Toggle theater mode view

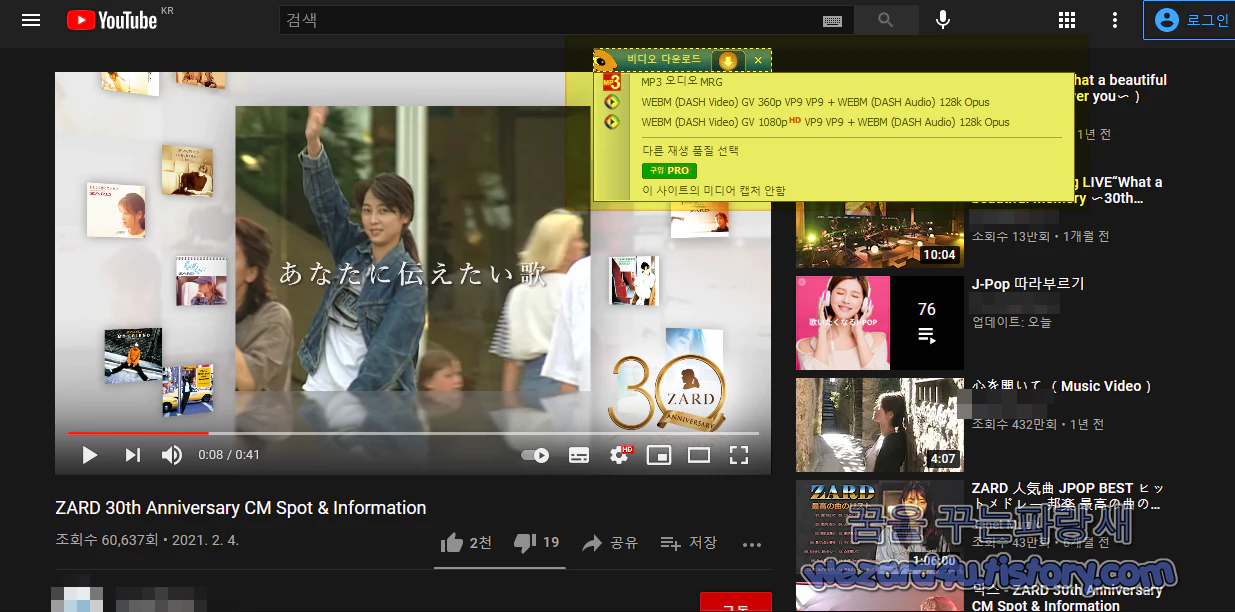click(699, 455)
